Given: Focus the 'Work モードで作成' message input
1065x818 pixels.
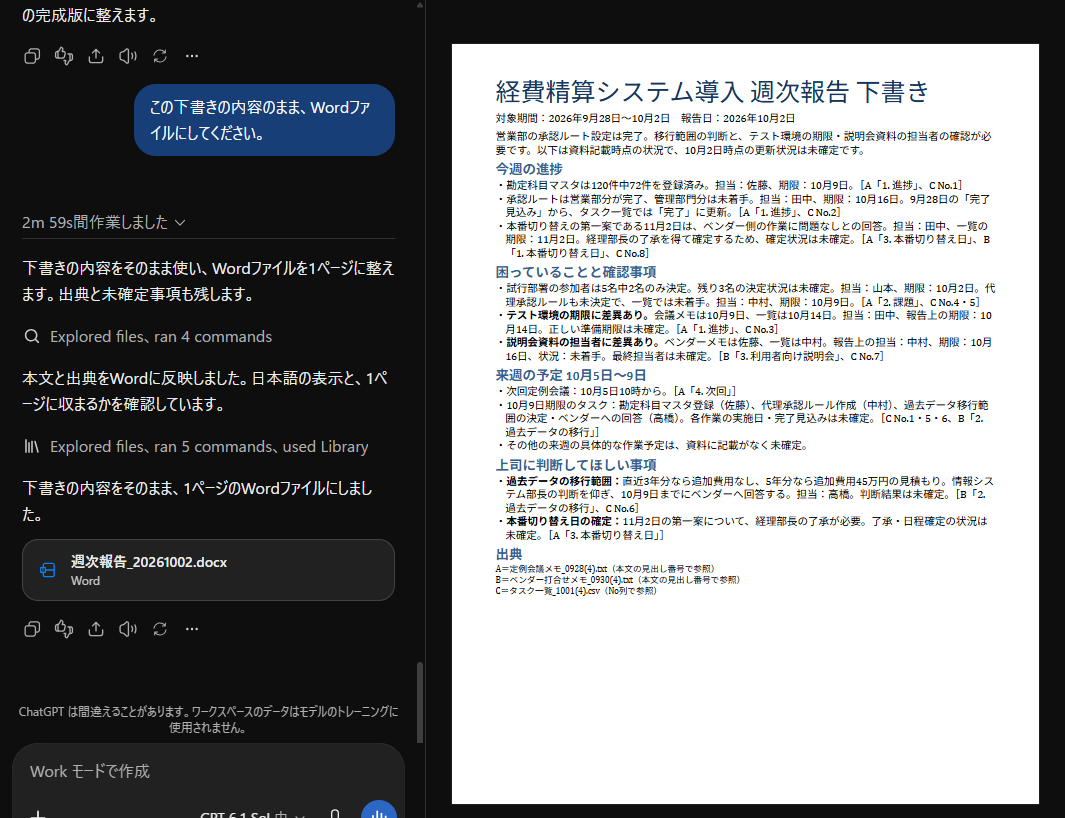Looking at the screenshot, I should pyautogui.click(x=208, y=772).
